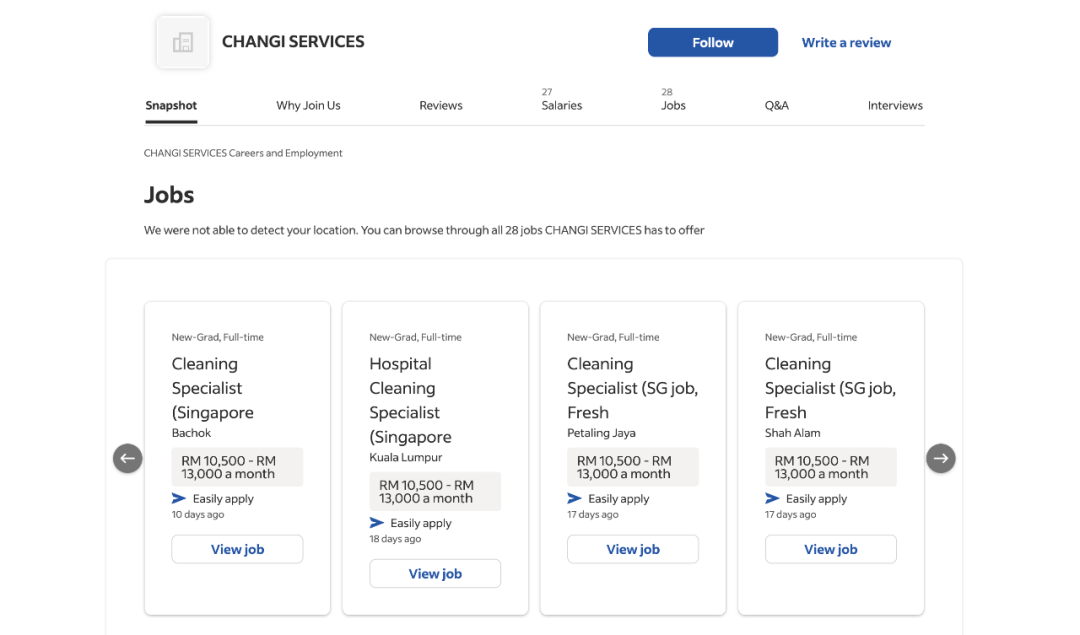Click Easily apply arrow icon on Petaling Jaya card

(574, 498)
